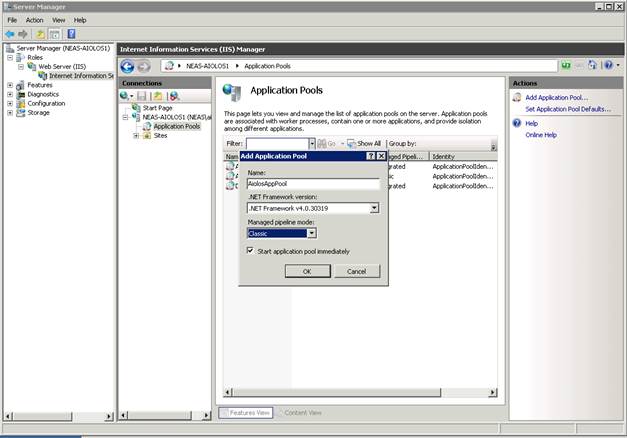Collapse the Roles tree node

[x=10, y=57]
